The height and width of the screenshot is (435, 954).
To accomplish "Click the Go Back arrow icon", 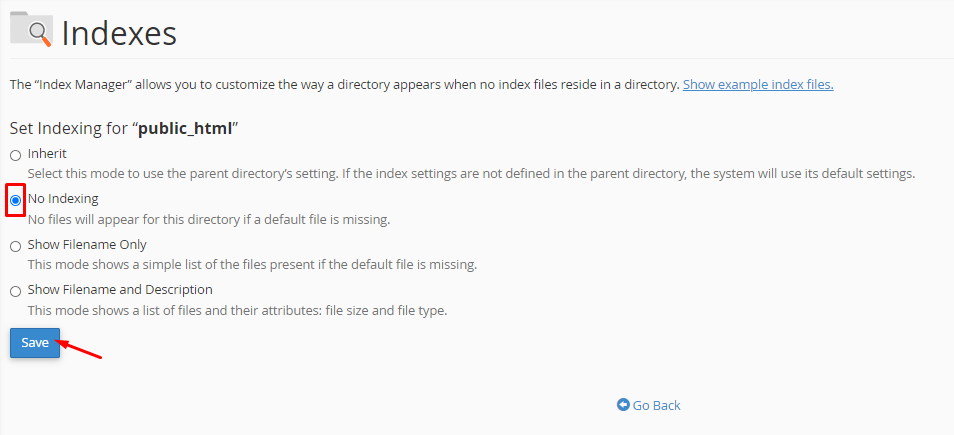I will pyautogui.click(x=623, y=405).
